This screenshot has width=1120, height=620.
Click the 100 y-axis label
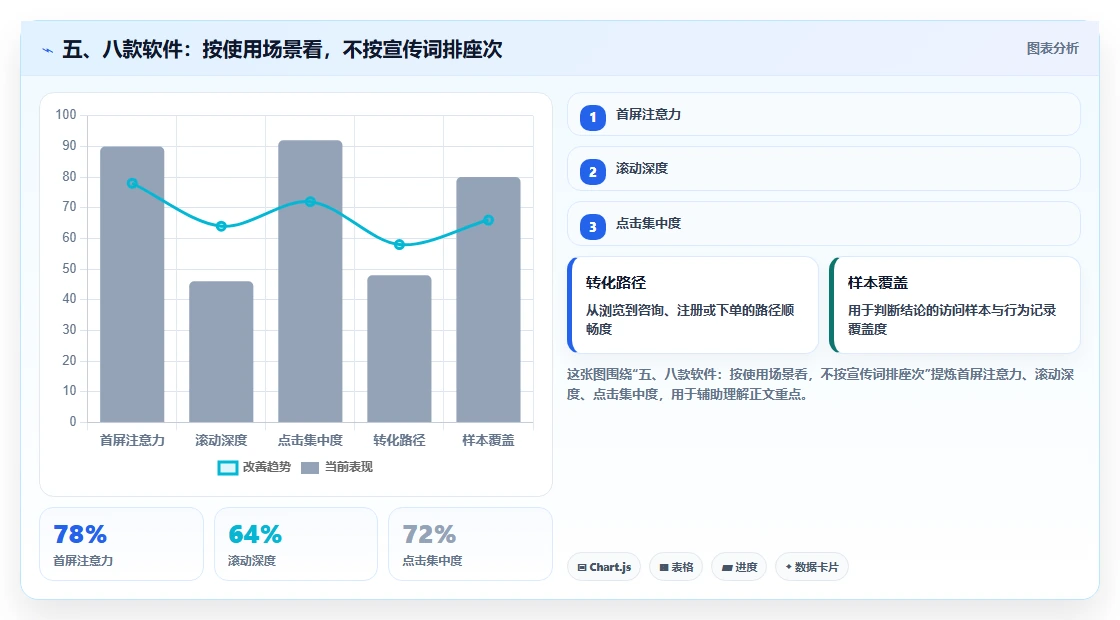pyautogui.click(x=66, y=115)
